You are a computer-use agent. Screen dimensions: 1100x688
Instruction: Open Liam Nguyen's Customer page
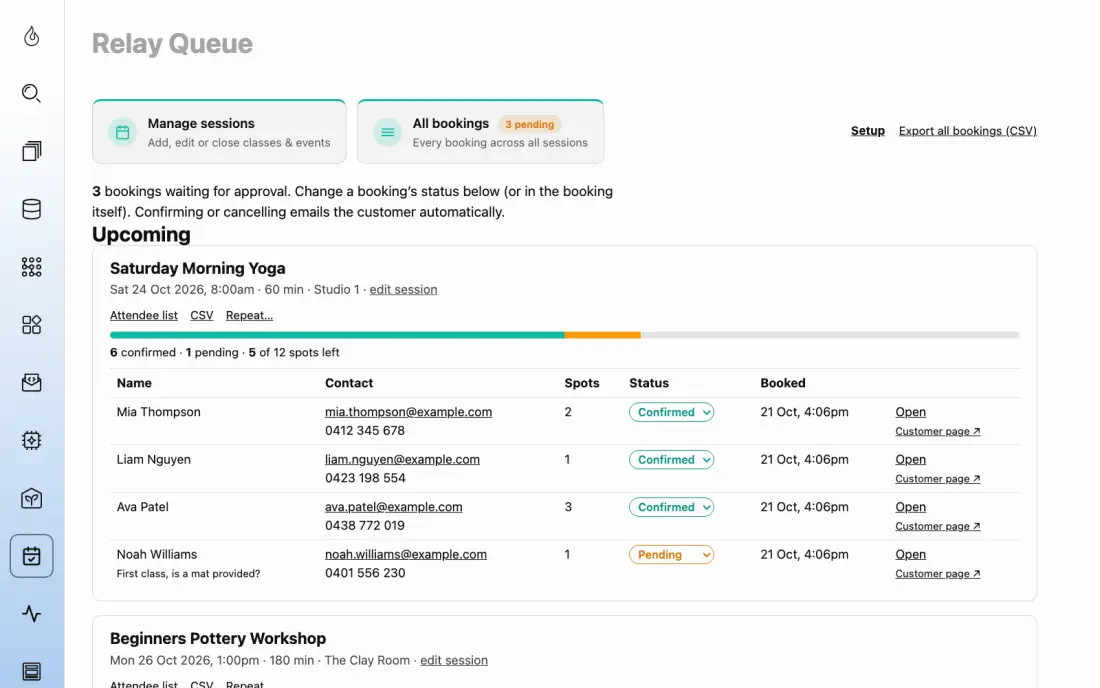click(x=938, y=479)
